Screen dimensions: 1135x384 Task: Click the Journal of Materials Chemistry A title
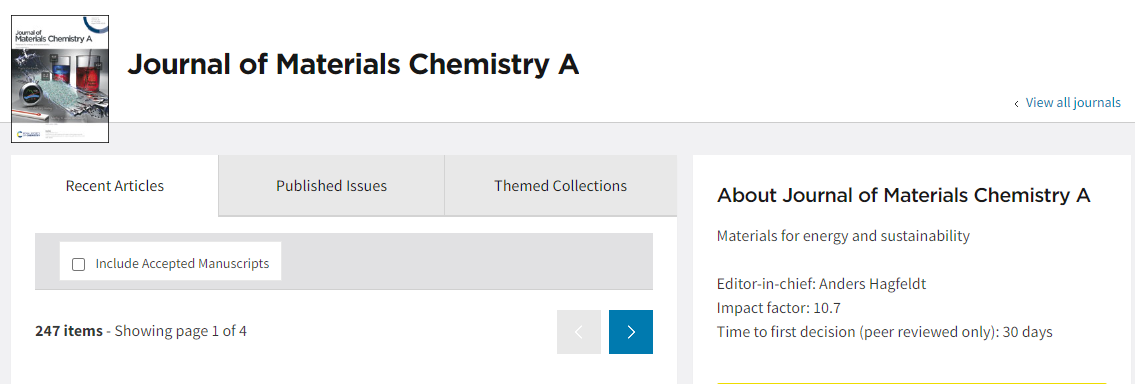(x=353, y=64)
